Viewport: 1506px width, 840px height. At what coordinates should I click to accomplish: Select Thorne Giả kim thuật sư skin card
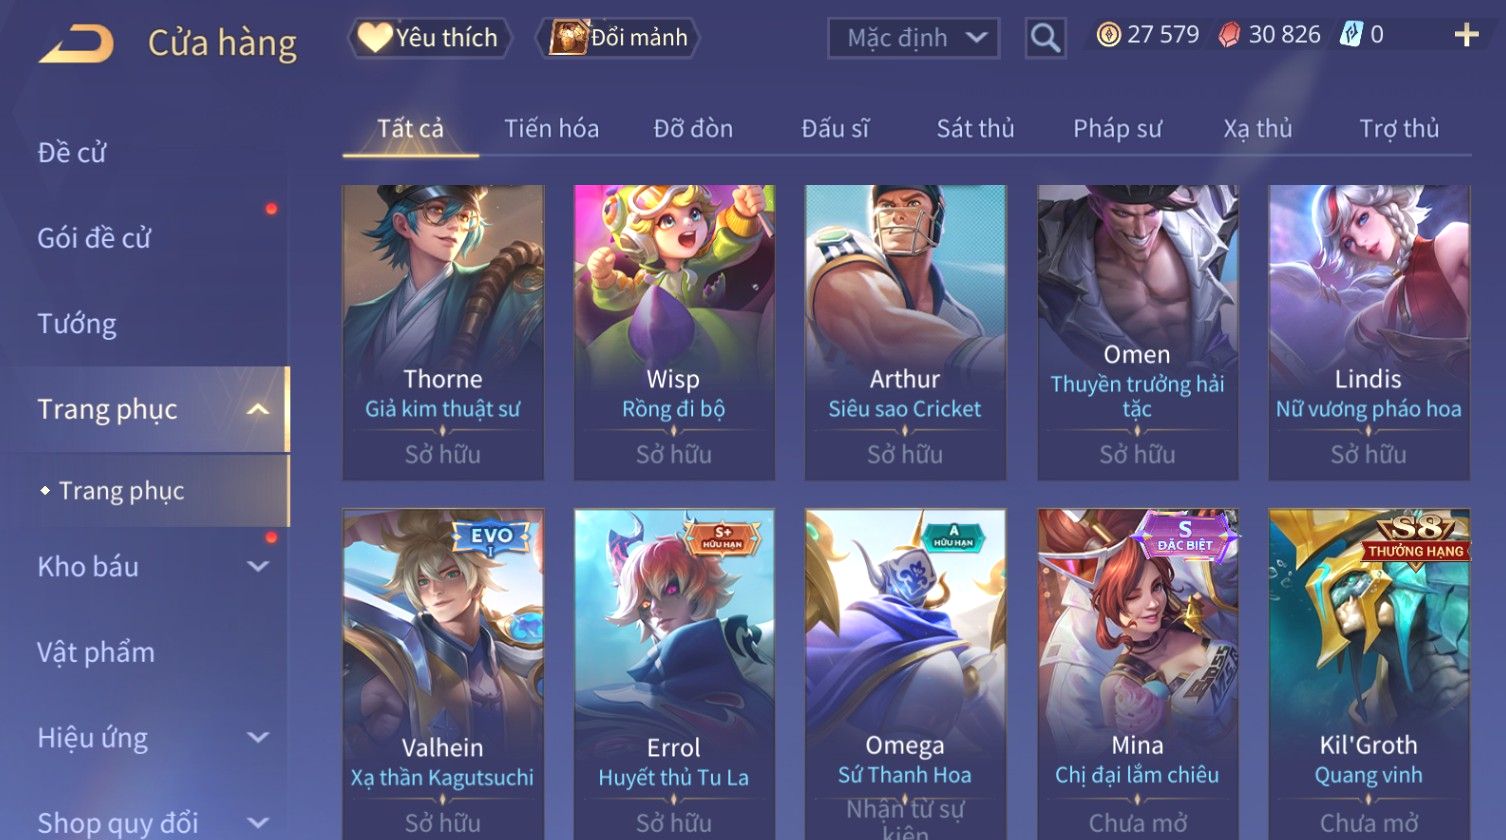pos(443,332)
